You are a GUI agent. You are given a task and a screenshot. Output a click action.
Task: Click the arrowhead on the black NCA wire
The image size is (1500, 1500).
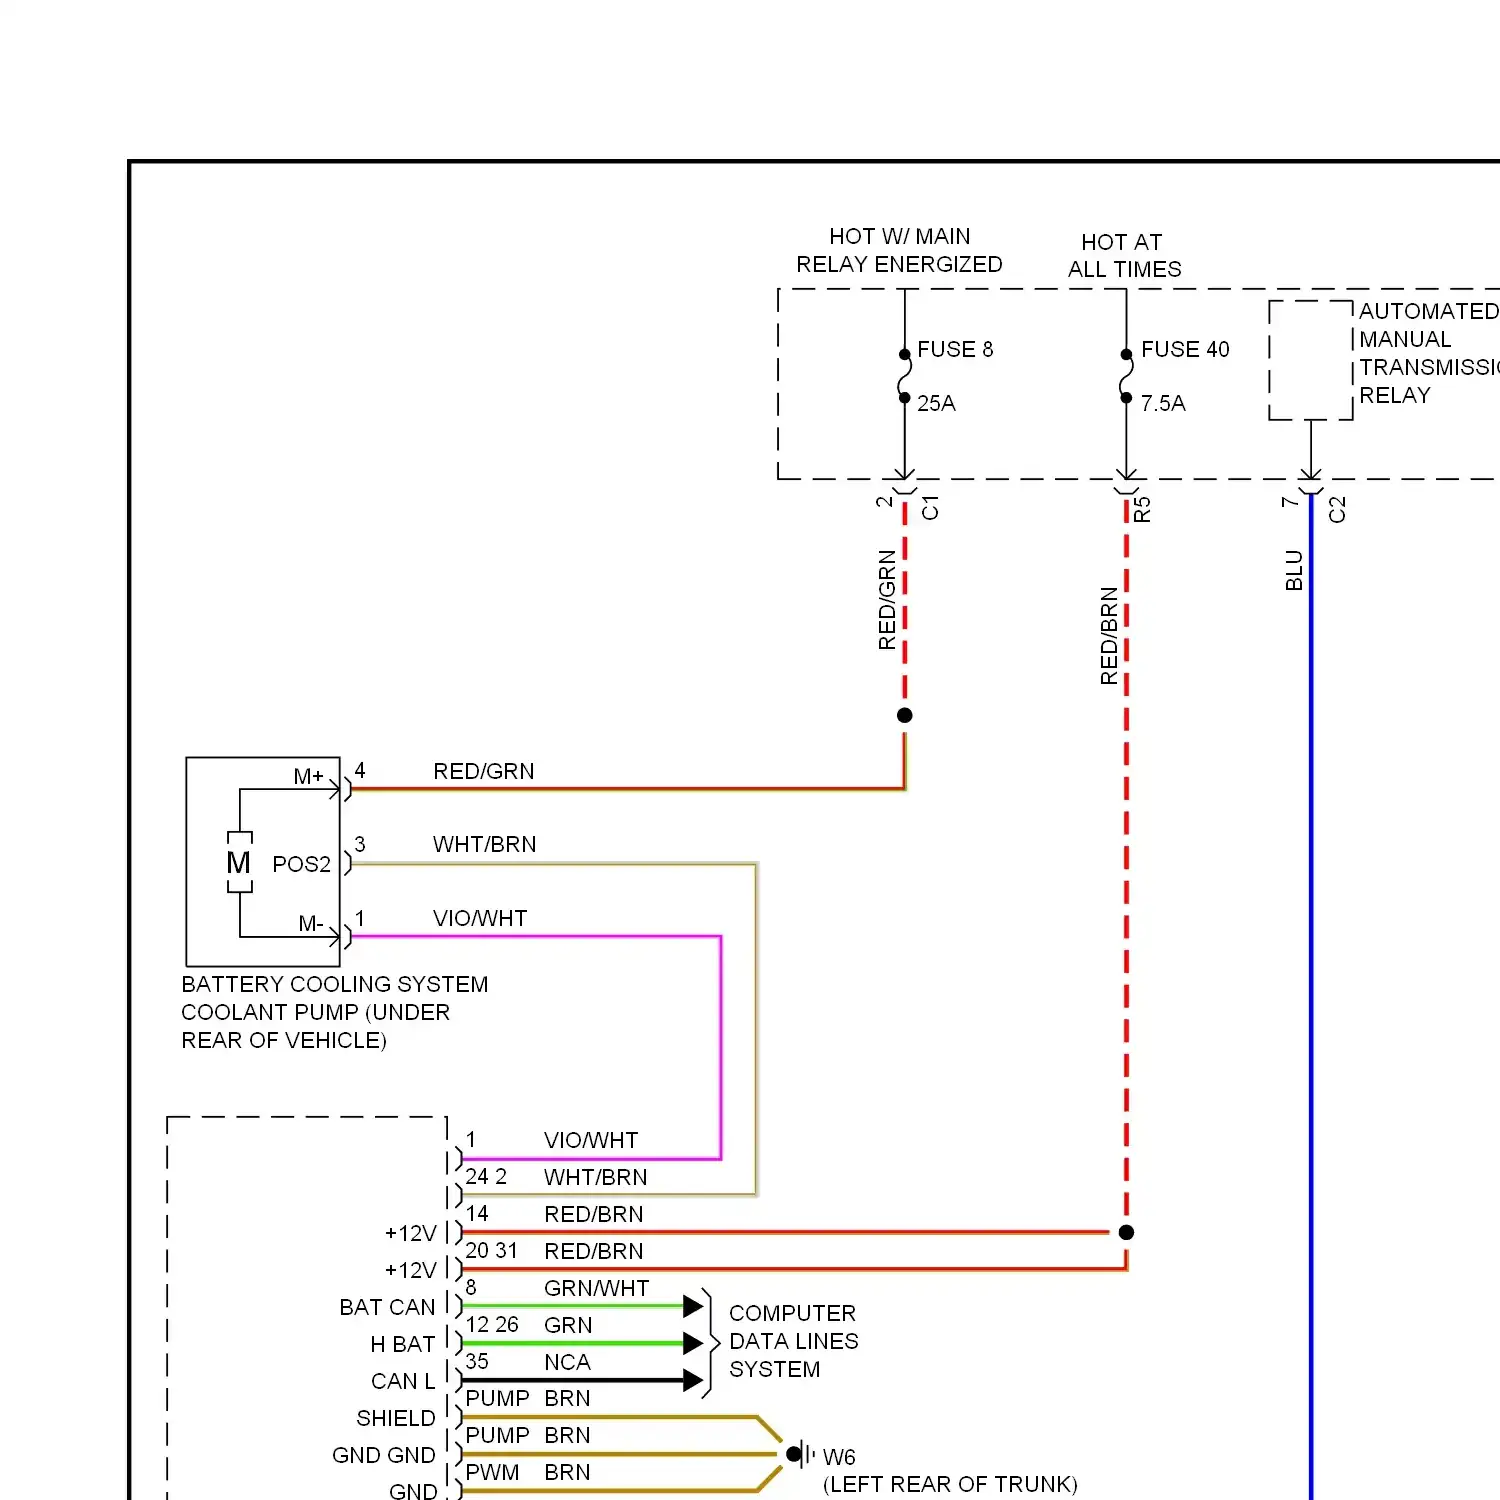pos(694,1381)
